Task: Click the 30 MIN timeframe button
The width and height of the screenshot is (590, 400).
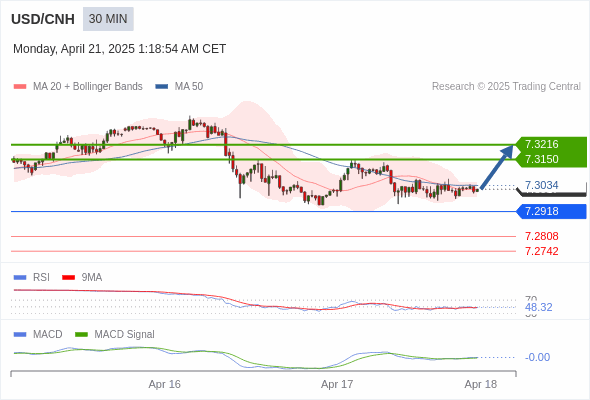Action: click(x=108, y=19)
